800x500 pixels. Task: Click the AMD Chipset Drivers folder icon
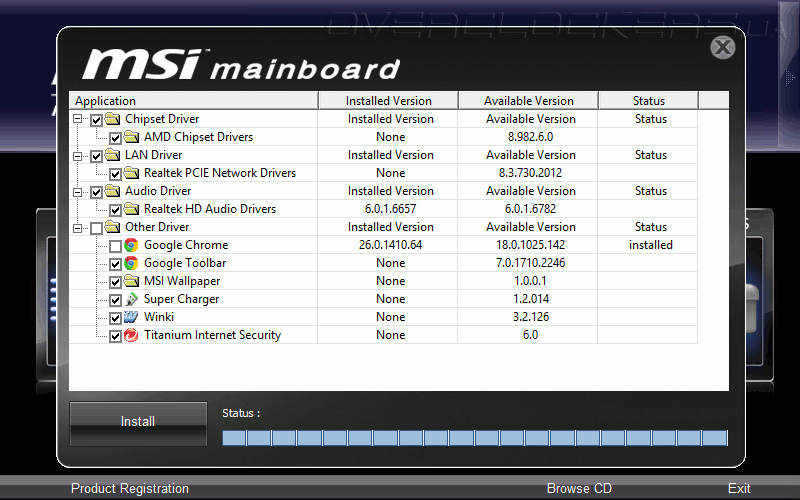[x=131, y=137]
